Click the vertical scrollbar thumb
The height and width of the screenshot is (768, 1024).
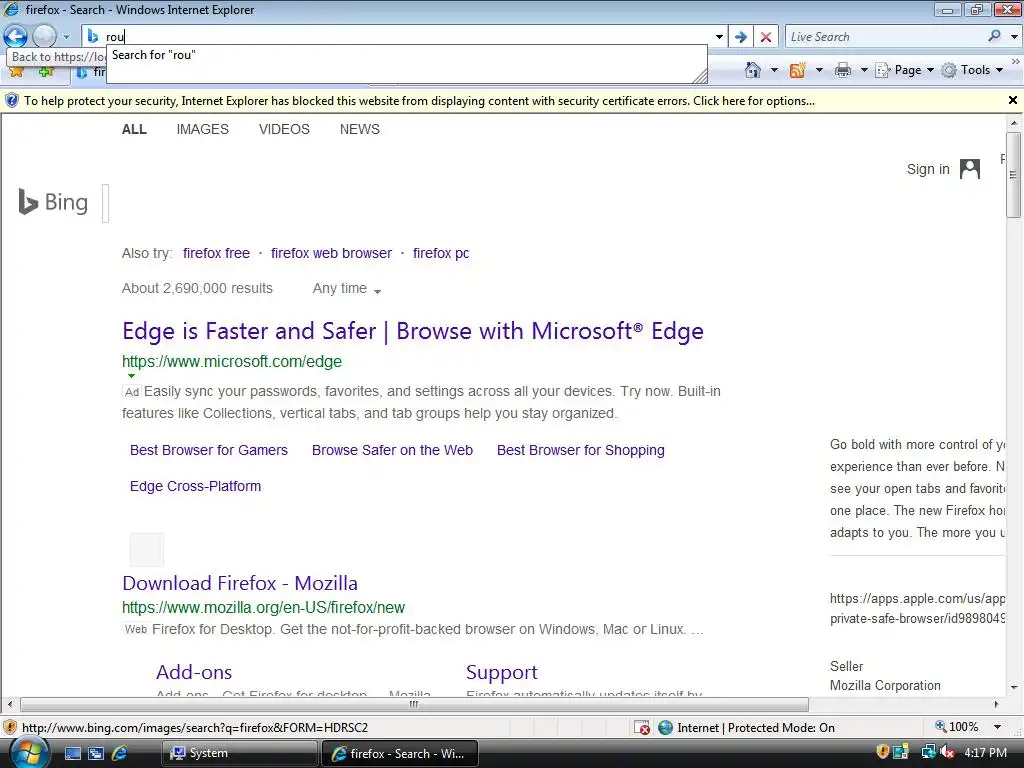pyautogui.click(x=1014, y=174)
